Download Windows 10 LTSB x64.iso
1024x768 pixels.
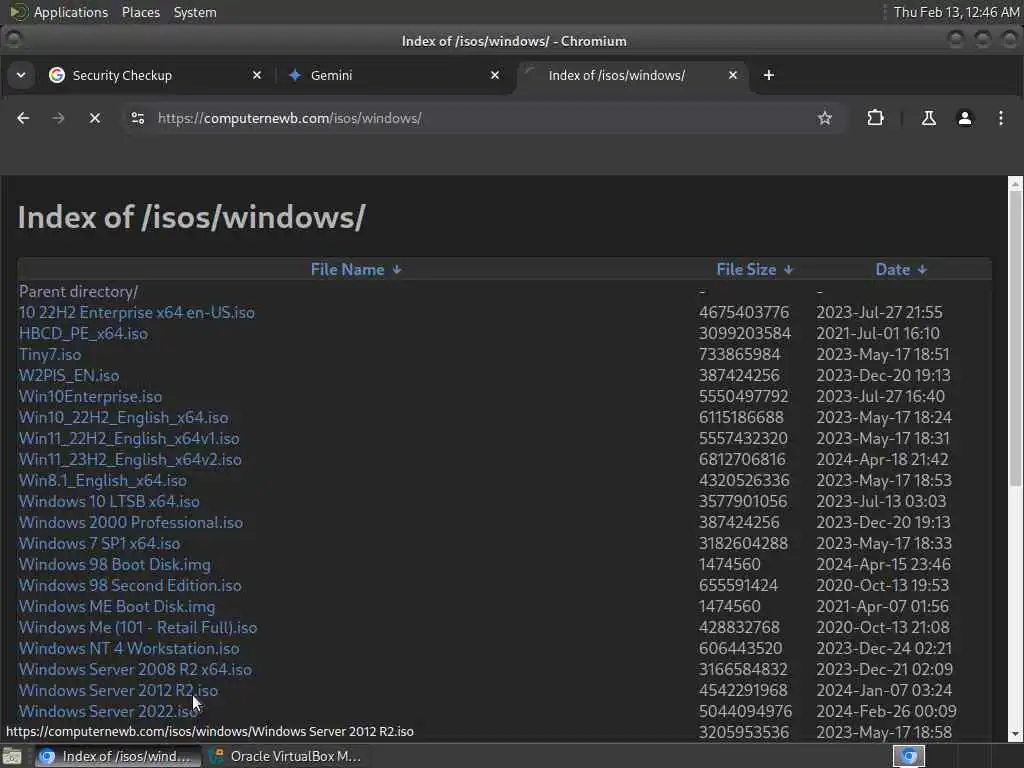tap(109, 501)
